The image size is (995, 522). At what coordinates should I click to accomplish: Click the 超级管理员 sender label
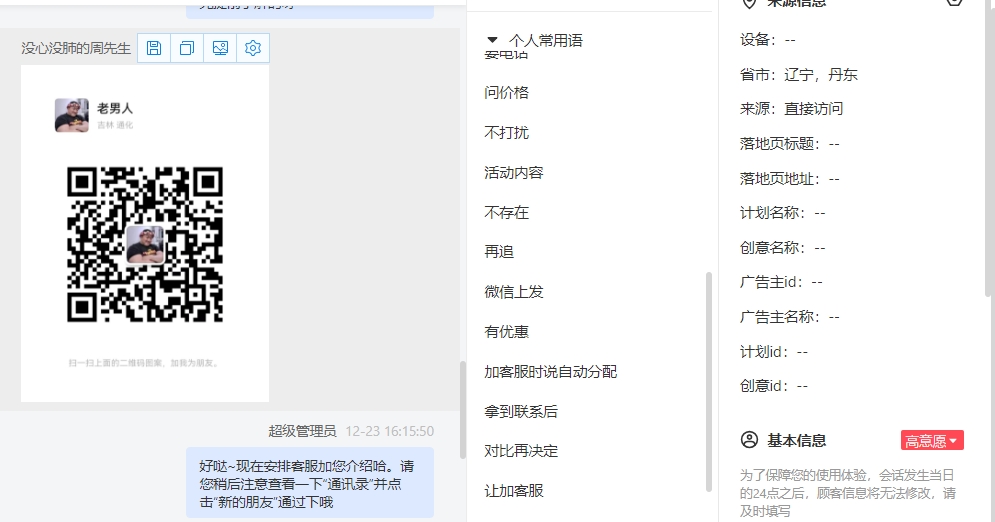click(302, 431)
